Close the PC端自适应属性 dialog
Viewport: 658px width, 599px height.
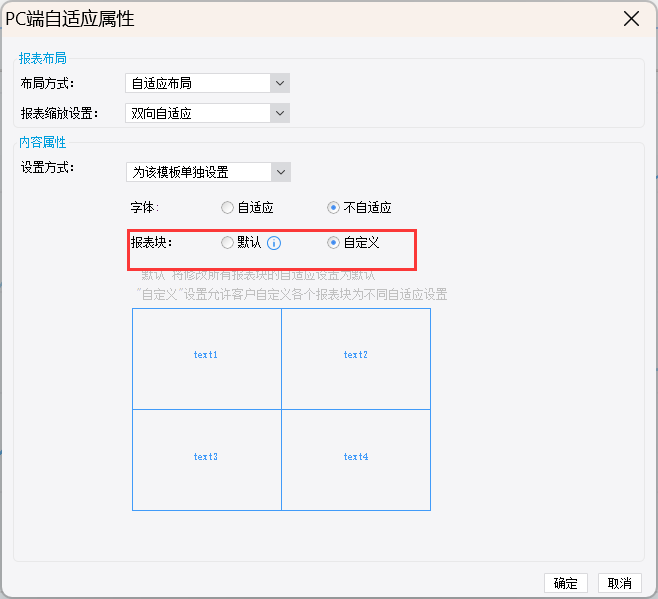631,19
